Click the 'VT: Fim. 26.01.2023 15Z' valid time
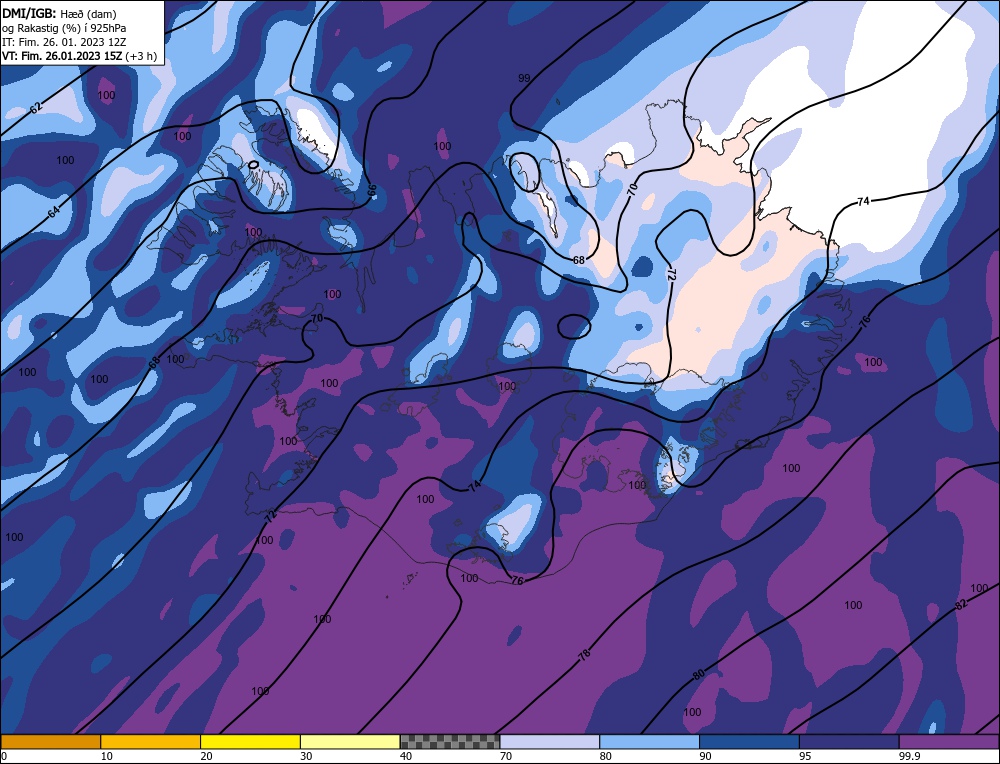 (x=62, y=56)
